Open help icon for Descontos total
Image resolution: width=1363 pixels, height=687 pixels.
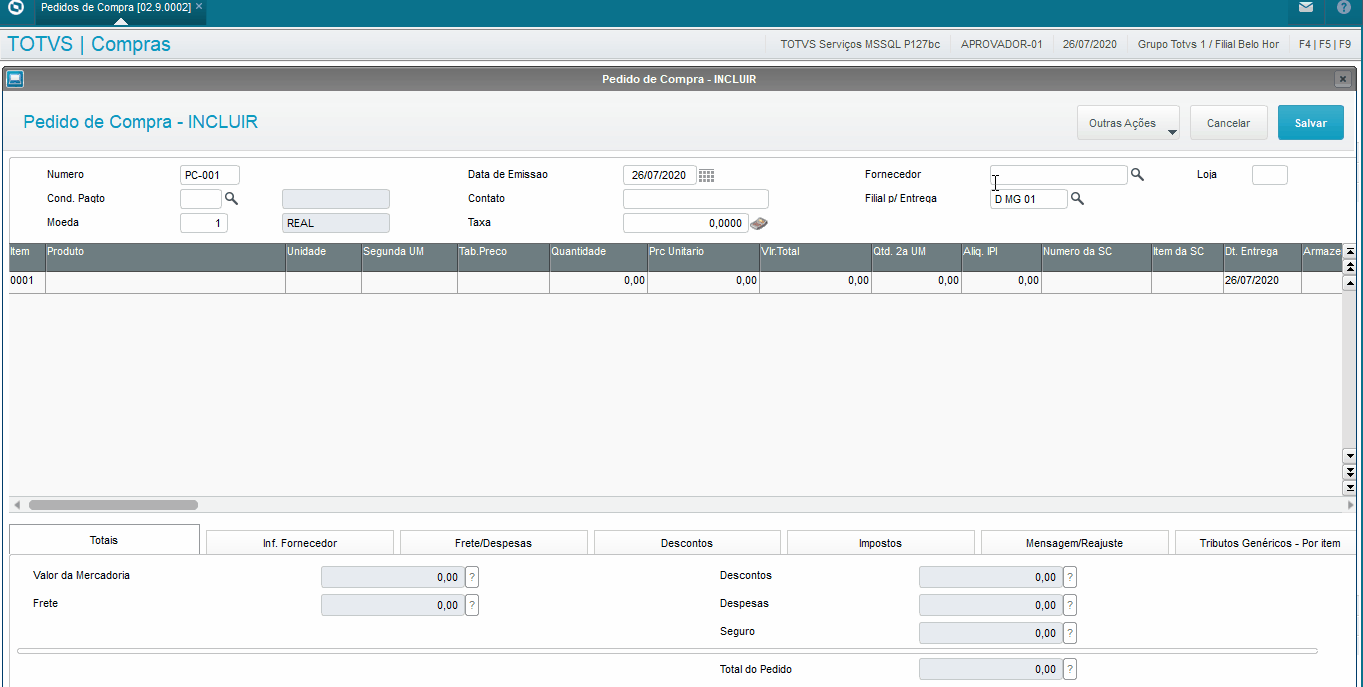(1070, 577)
